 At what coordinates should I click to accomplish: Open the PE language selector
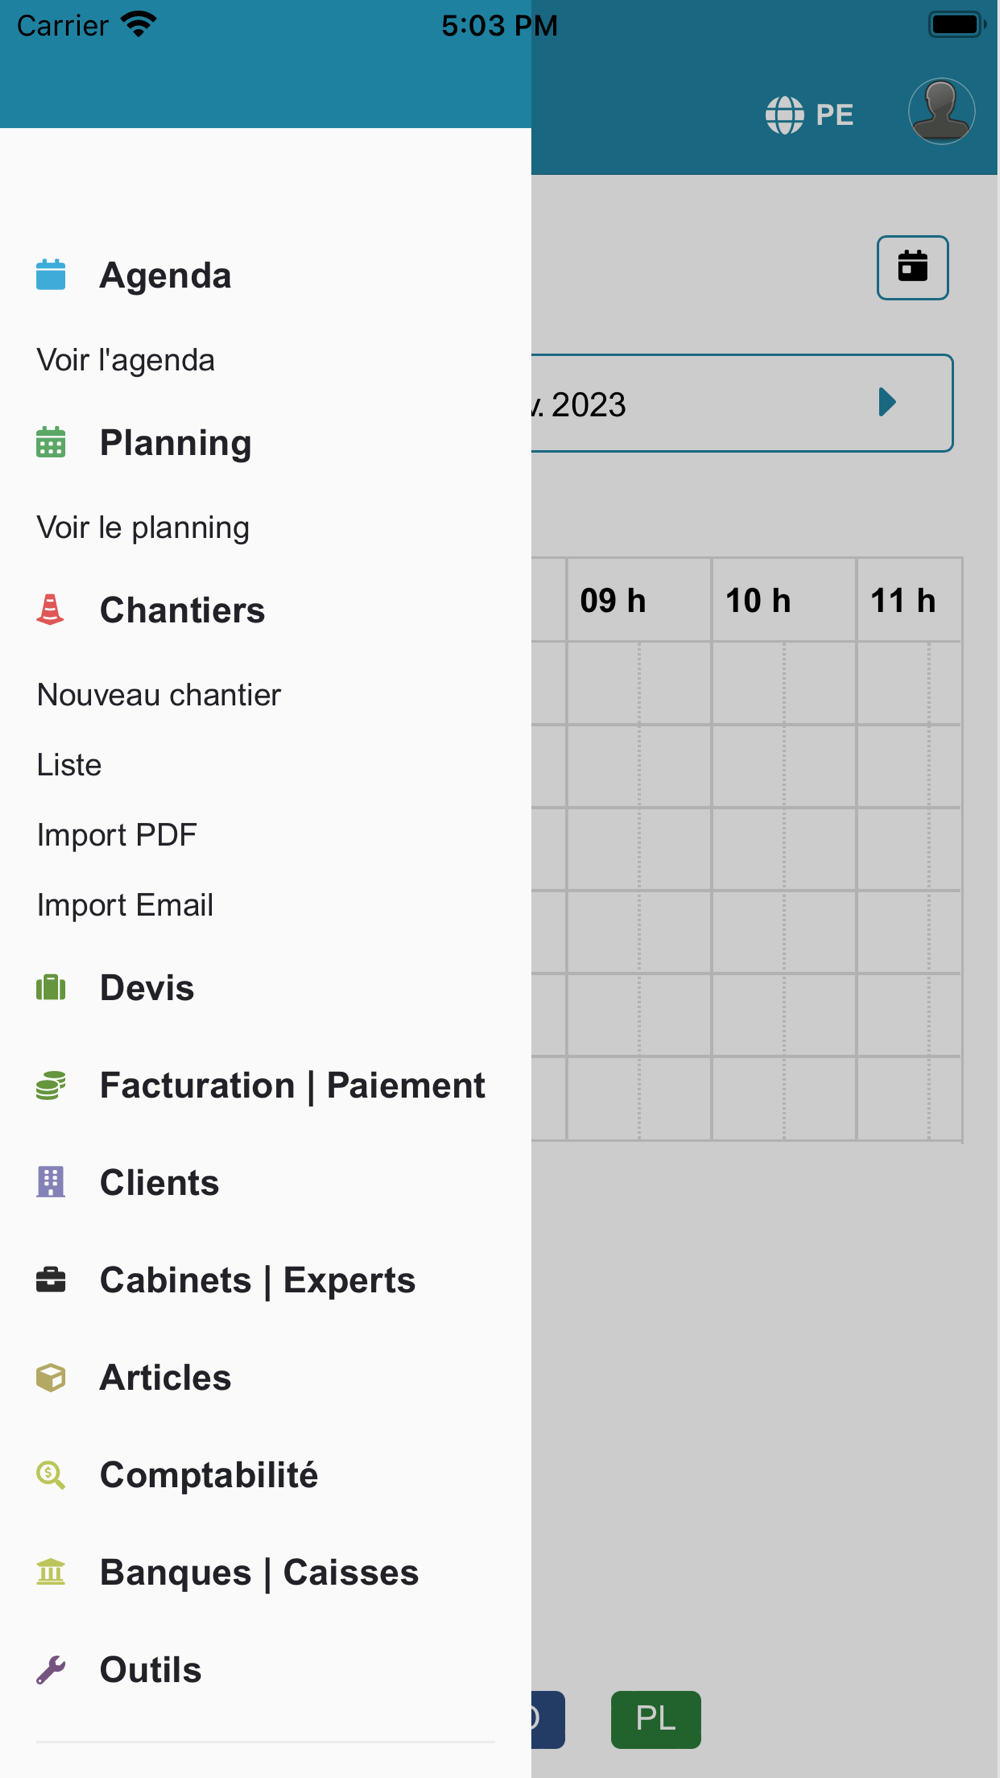(x=810, y=115)
